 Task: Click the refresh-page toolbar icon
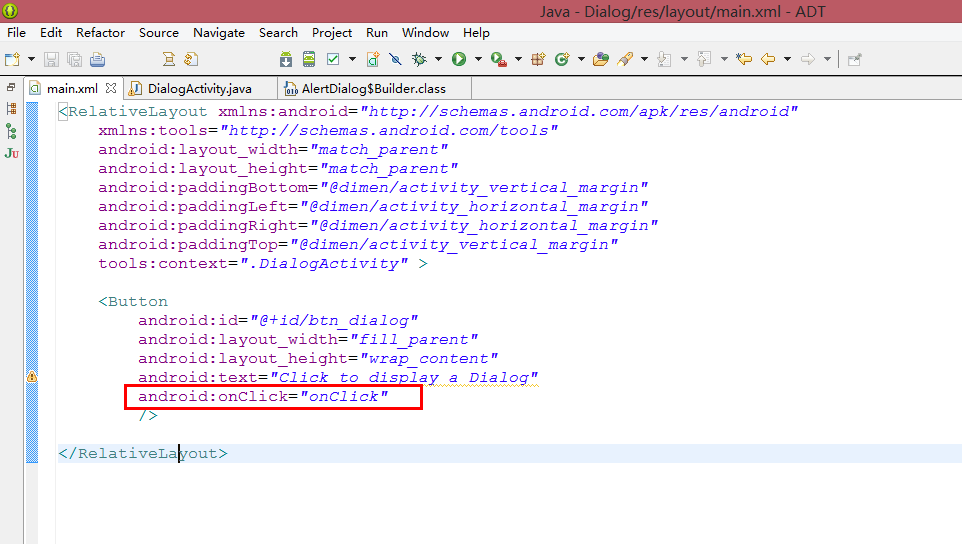pos(191,59)
